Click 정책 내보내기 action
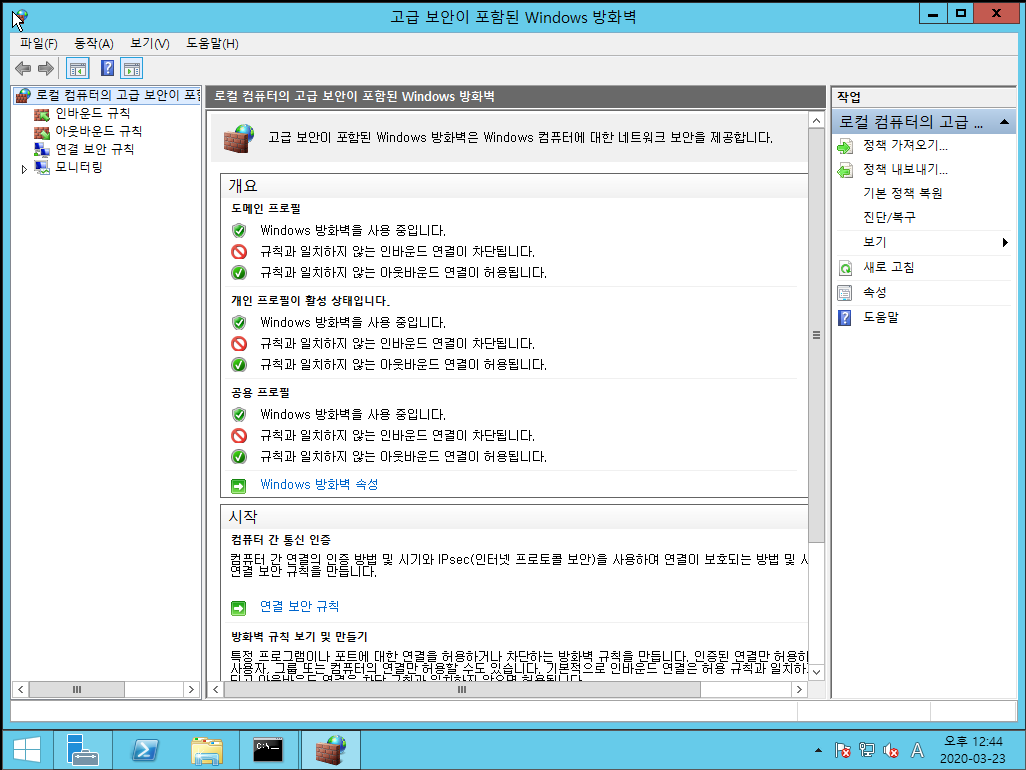 (x=905, y=169)
